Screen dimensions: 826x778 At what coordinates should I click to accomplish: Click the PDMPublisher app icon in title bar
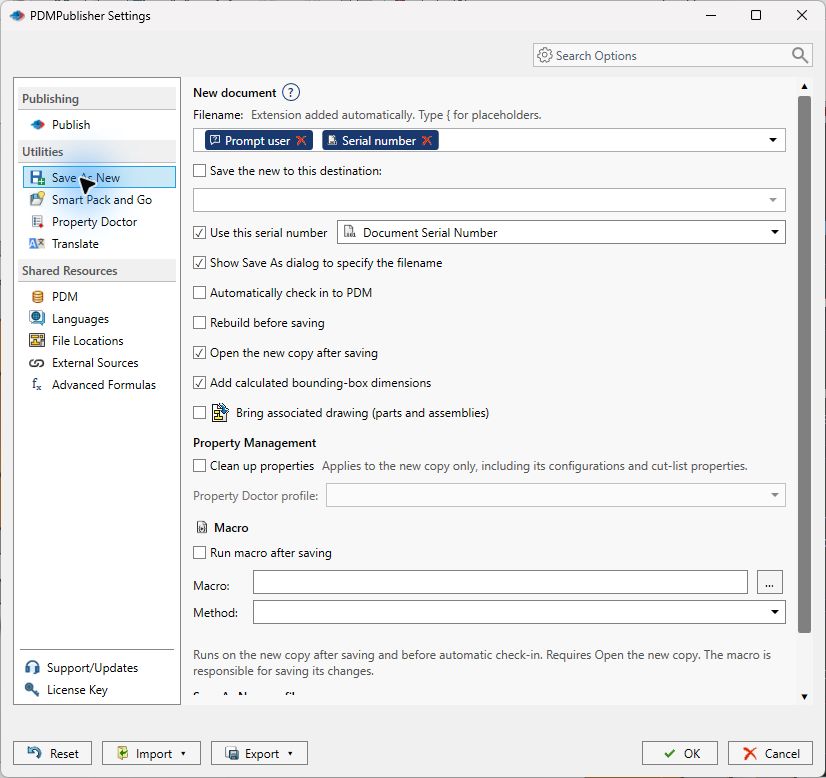[x=17, y=16]
